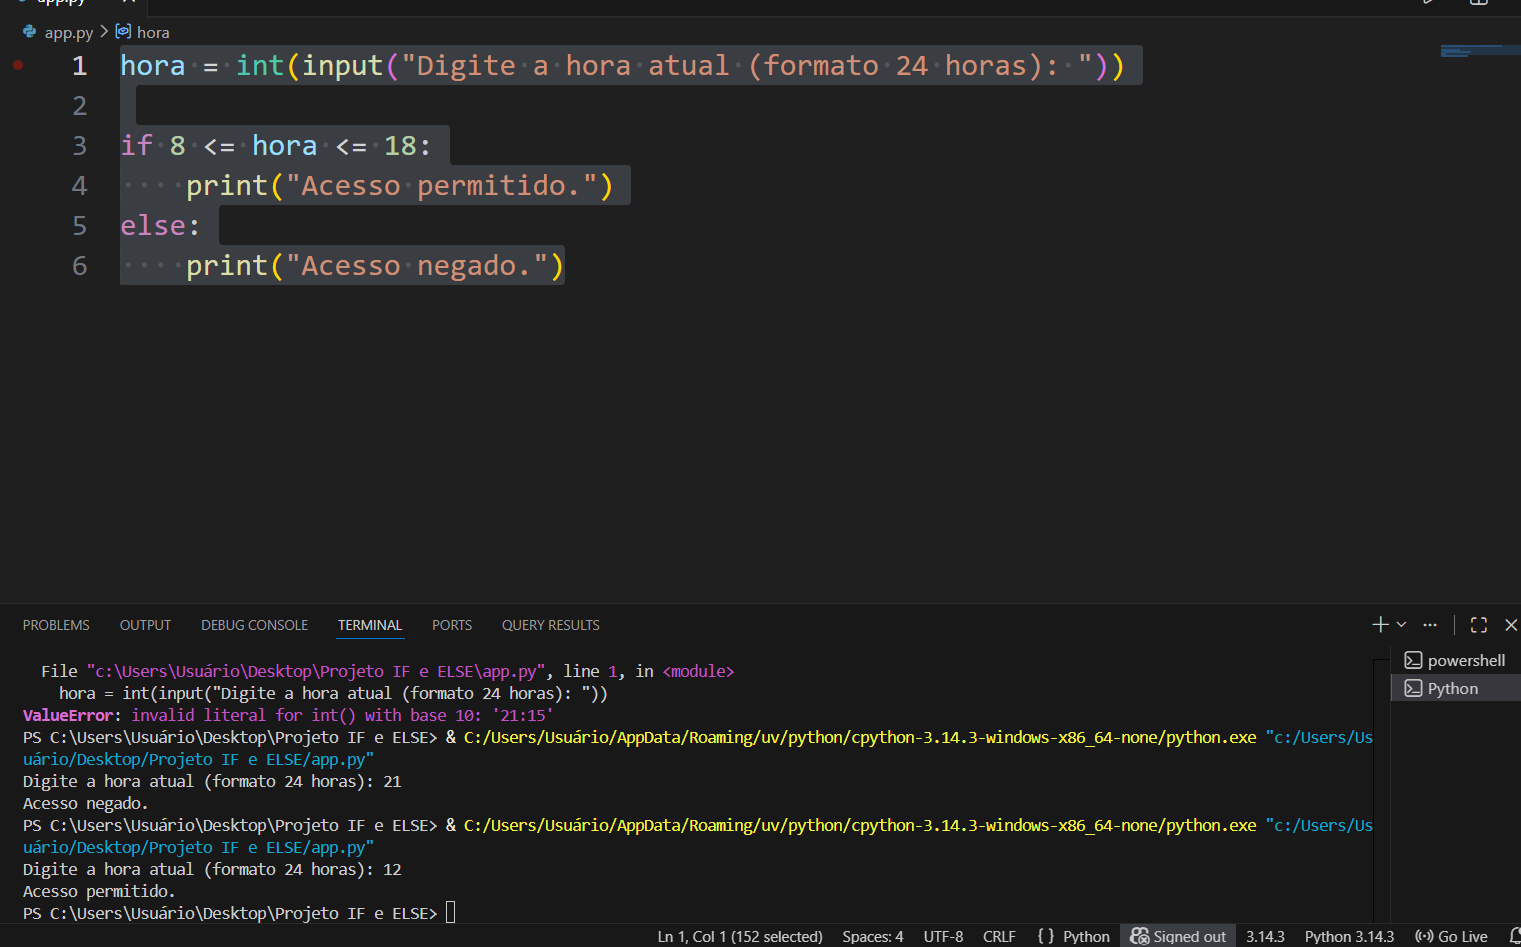Click the Signed out Copilot status icon
The width and height of the screenshot is (1521, 947).
point(1178,936)
